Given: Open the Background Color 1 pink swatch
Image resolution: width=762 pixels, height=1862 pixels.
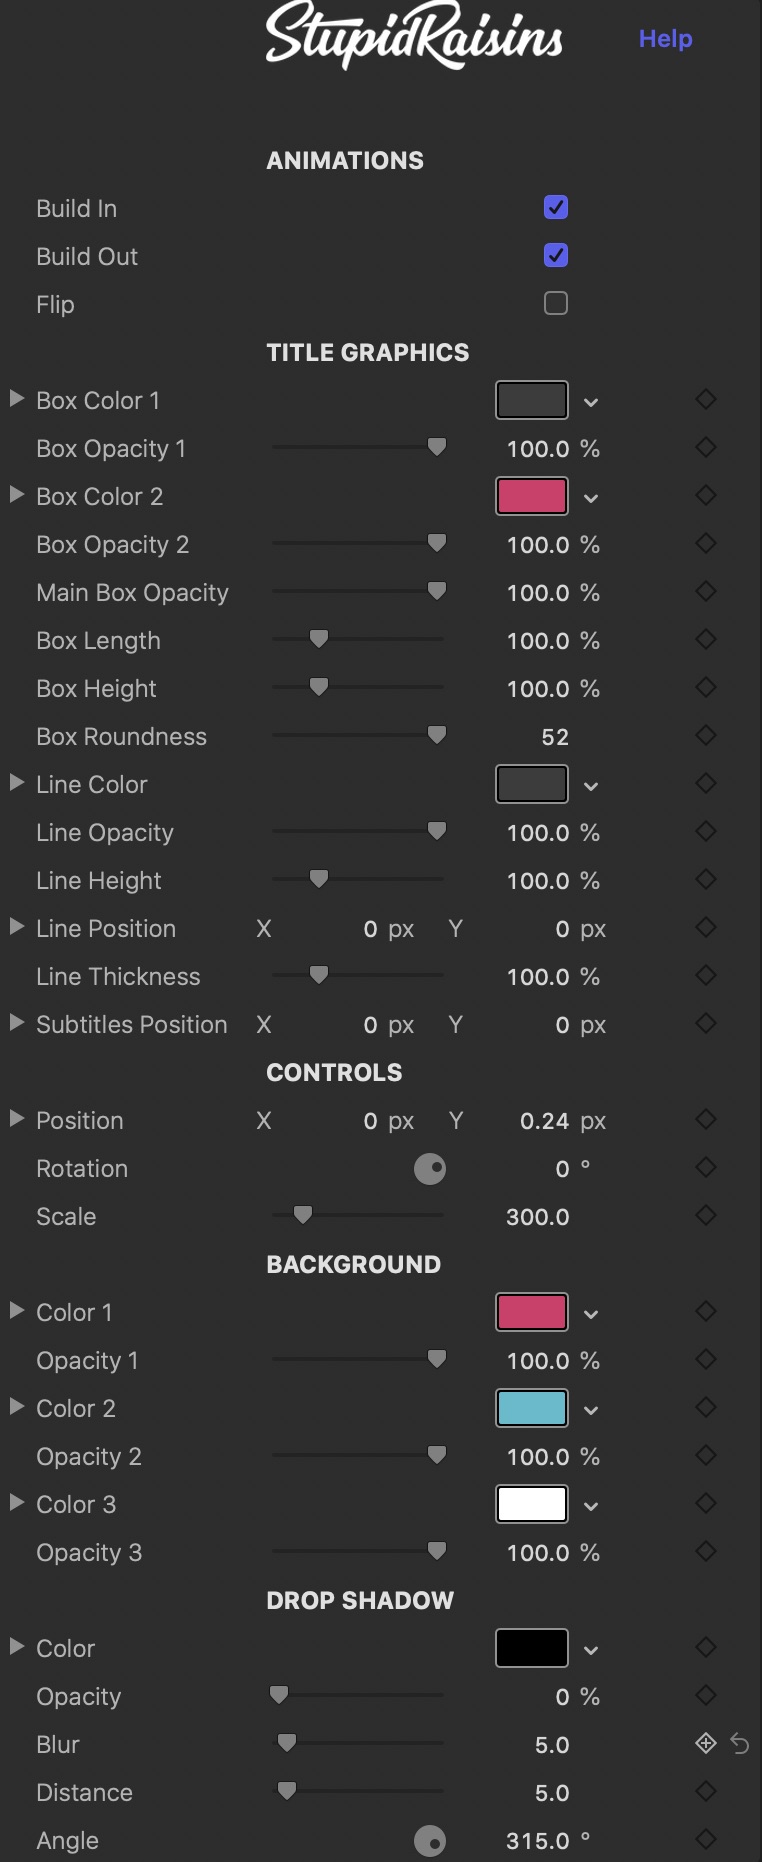Looking at the screenshot, I should pyautogui.click(x=532, y=1312).
